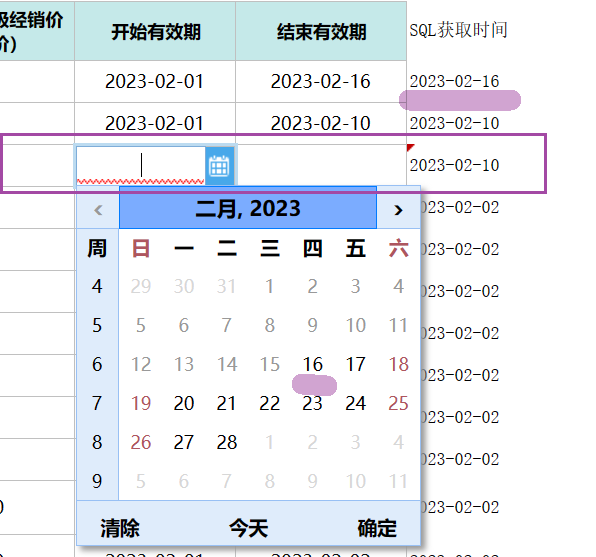Viewport: 596px width, 557px height.
Task: Select February 17 in calendar
Action: [355, 364]
